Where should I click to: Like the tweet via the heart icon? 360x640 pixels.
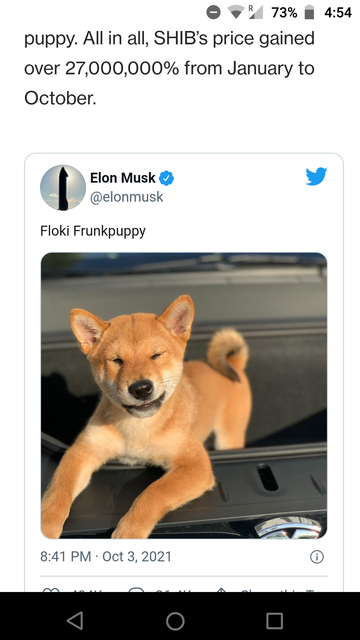pos(54,589)
